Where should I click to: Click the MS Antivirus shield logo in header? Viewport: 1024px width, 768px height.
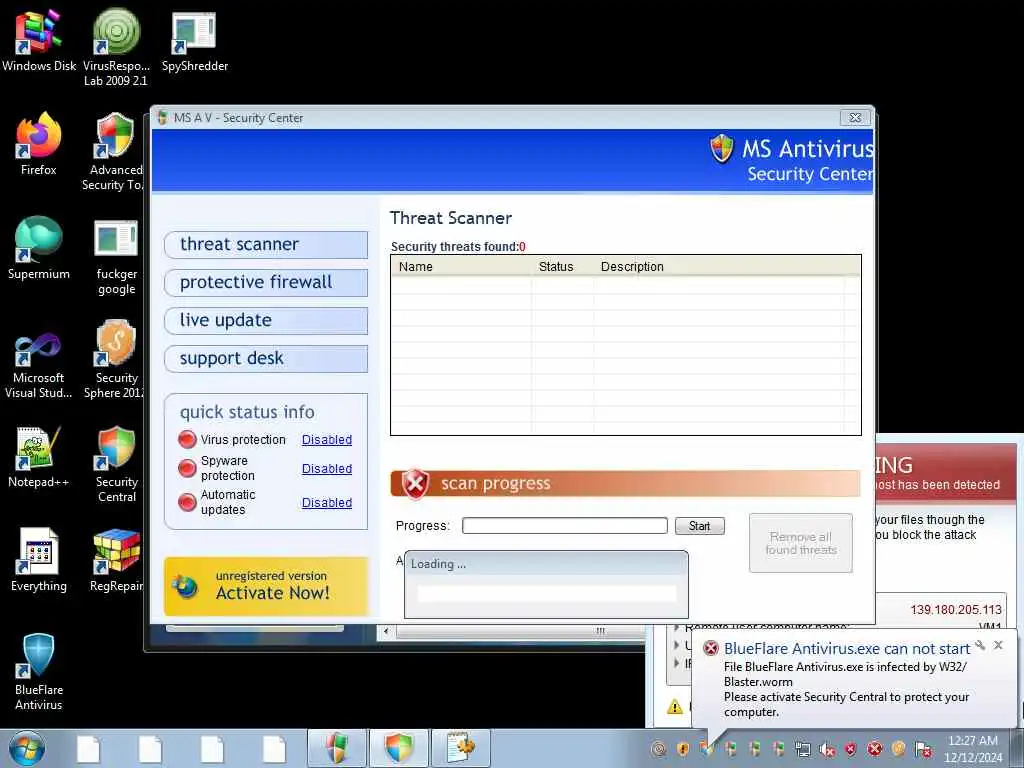tap(722, 149)
